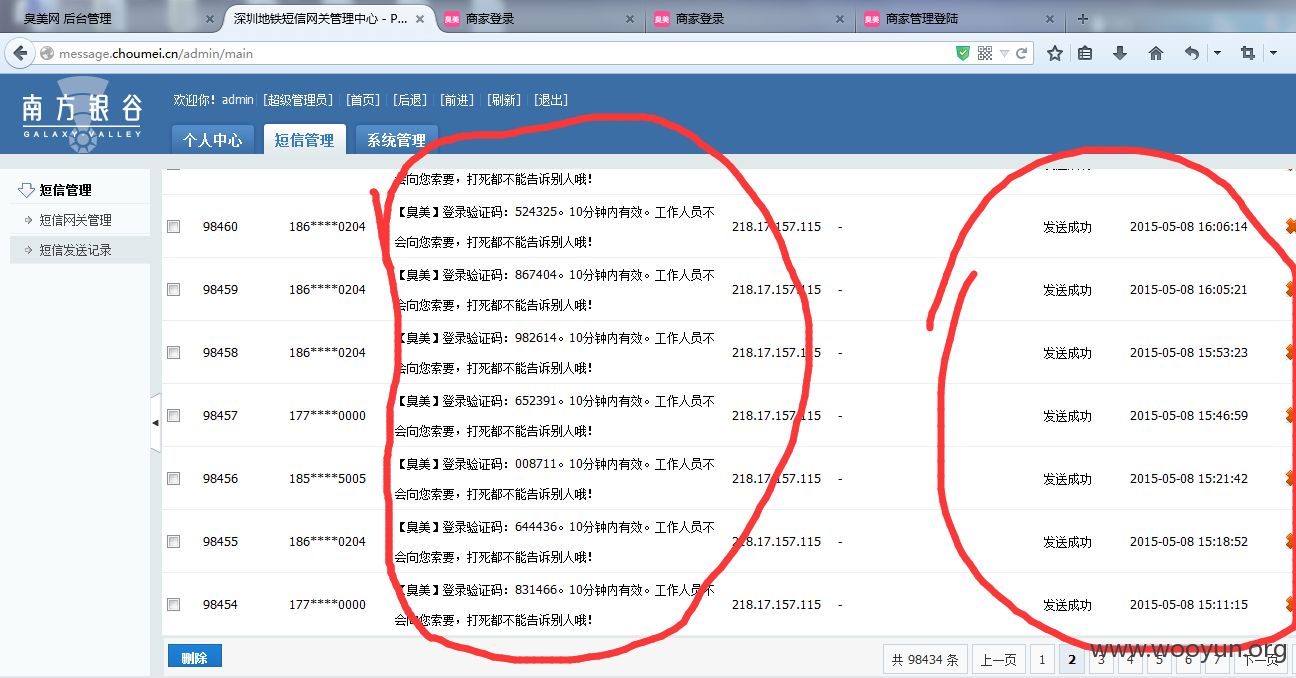The image size is (1296, 678).
Task: Tick the checkbox for record 98458
Action: click(173, 353)
